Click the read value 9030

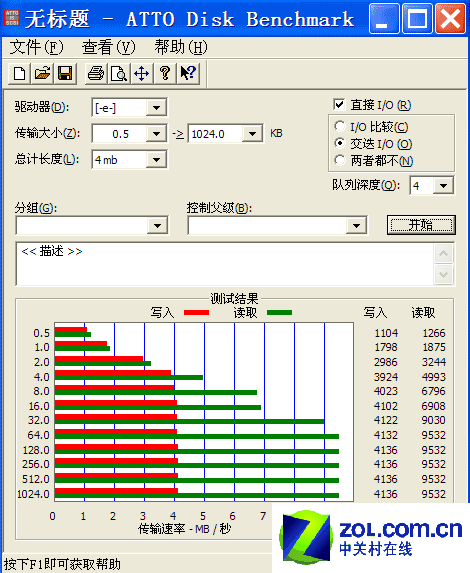[434, 420]
